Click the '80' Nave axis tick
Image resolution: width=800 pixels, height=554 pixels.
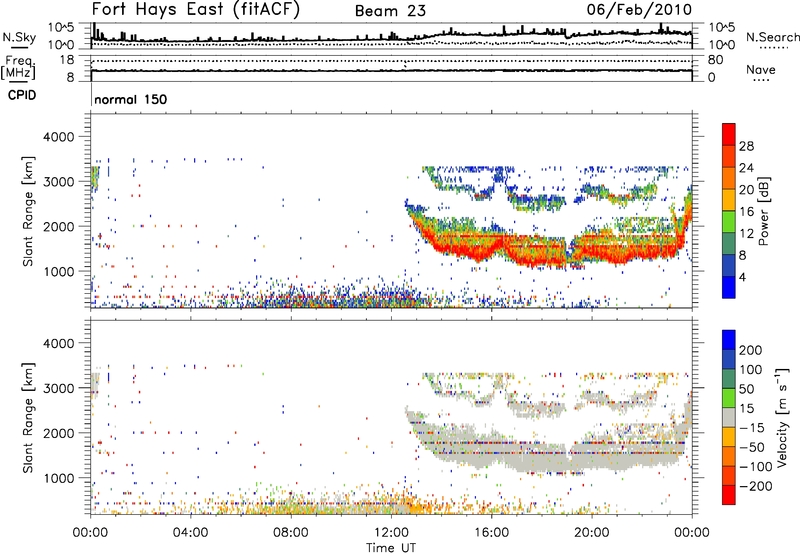[715, 60]
